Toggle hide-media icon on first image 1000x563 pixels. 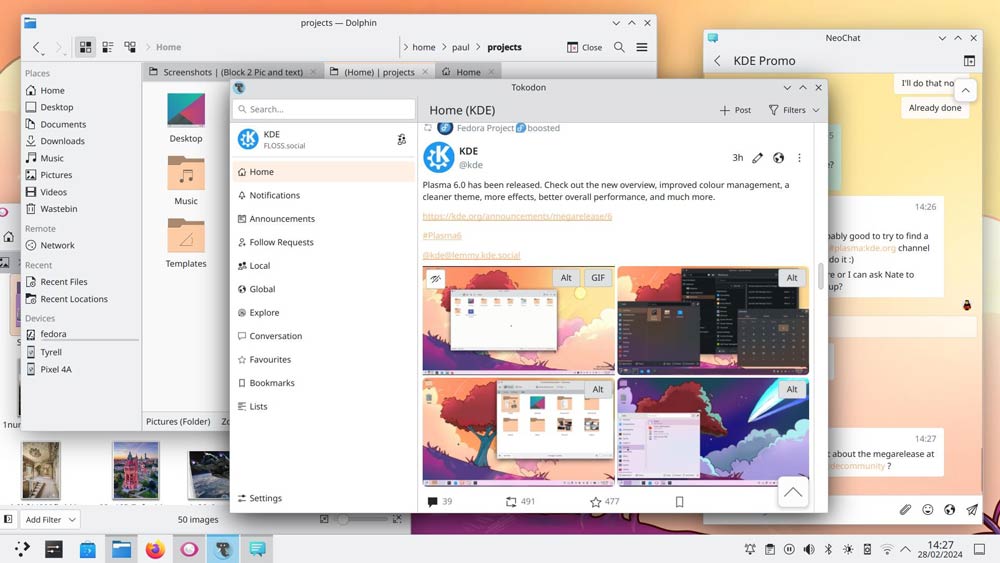point(435,279)
